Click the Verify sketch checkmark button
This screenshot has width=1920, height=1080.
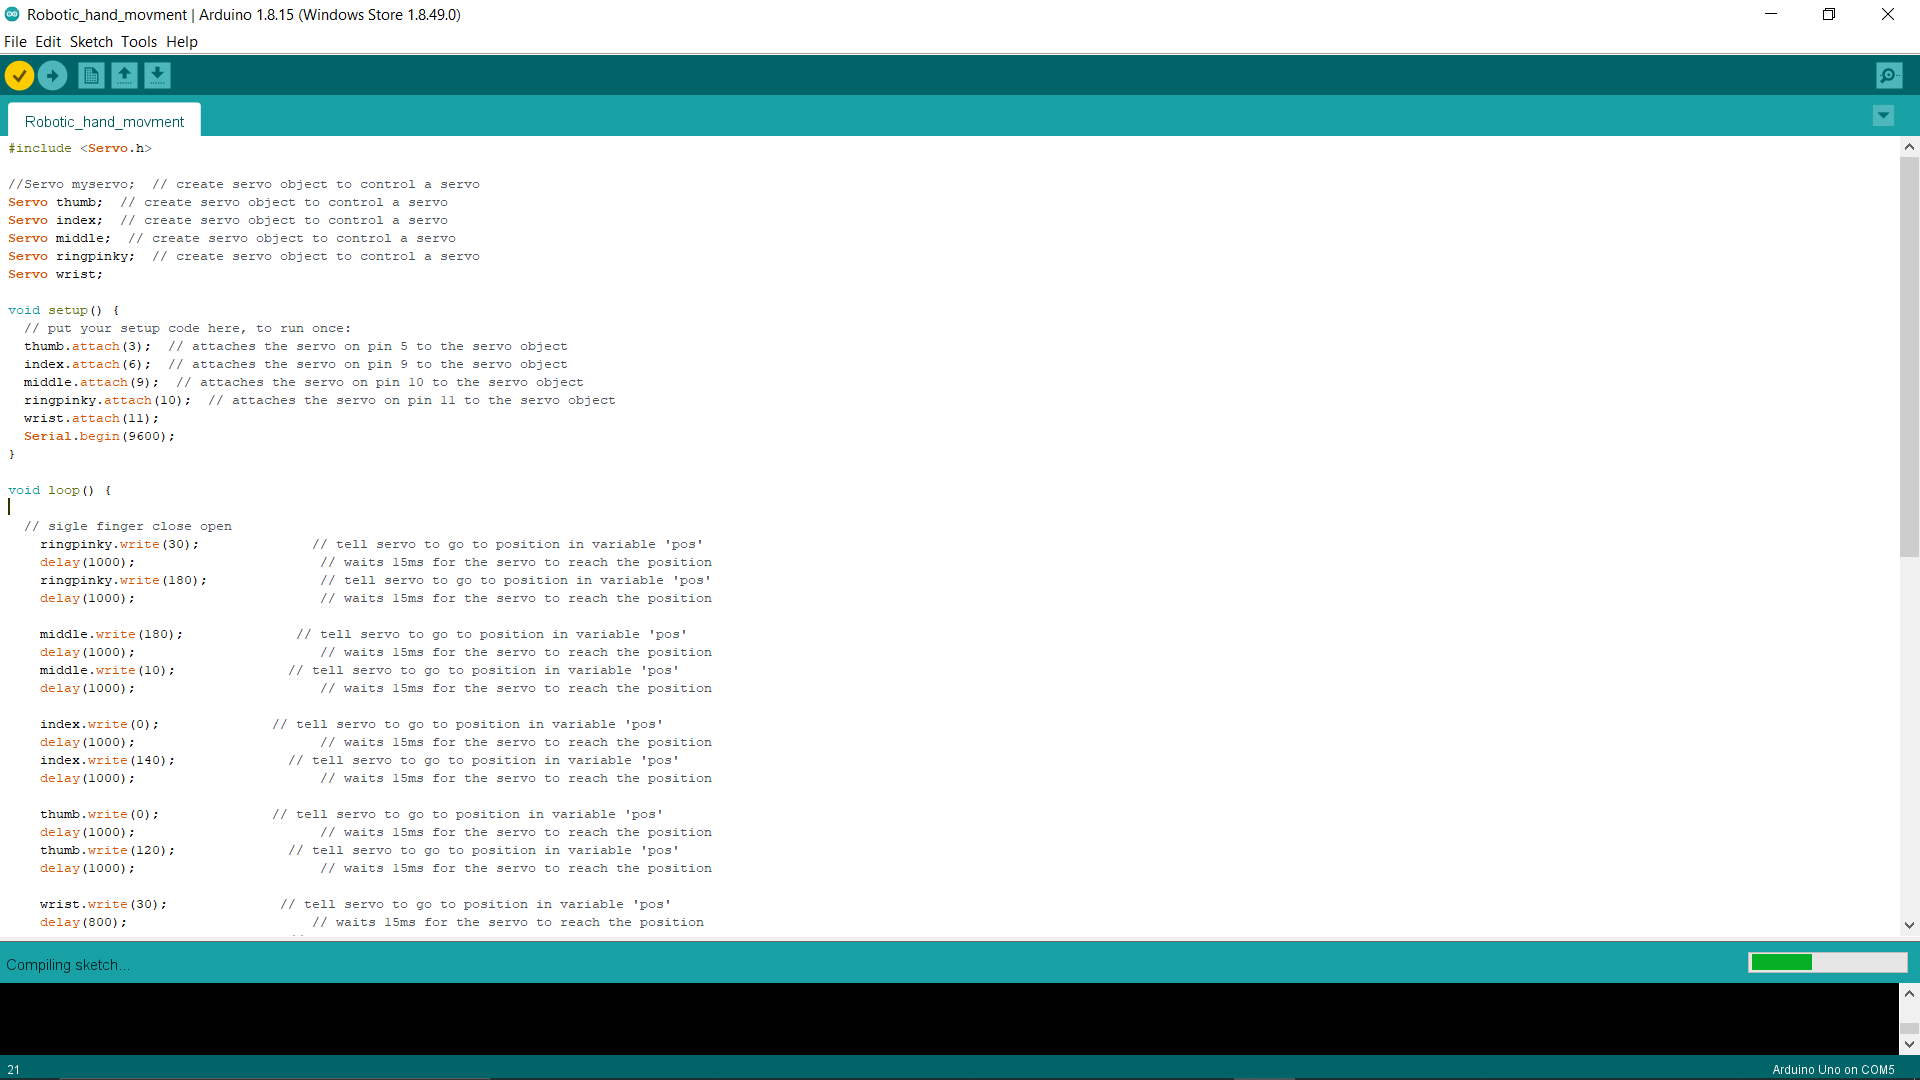(19, 76)
